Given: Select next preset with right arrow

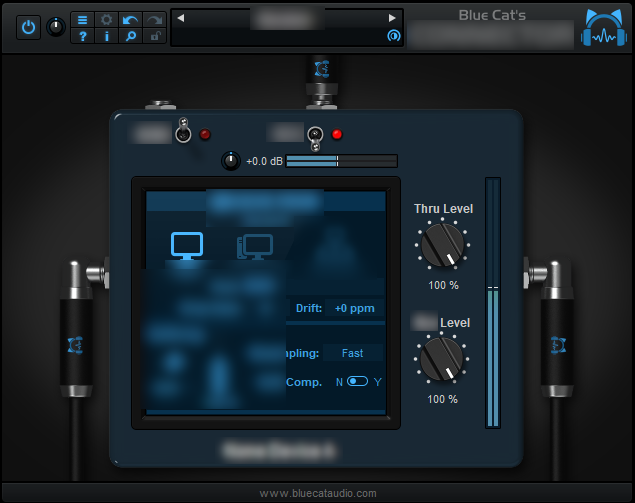Looking at the screenshot, I should [x=392, y=18].
